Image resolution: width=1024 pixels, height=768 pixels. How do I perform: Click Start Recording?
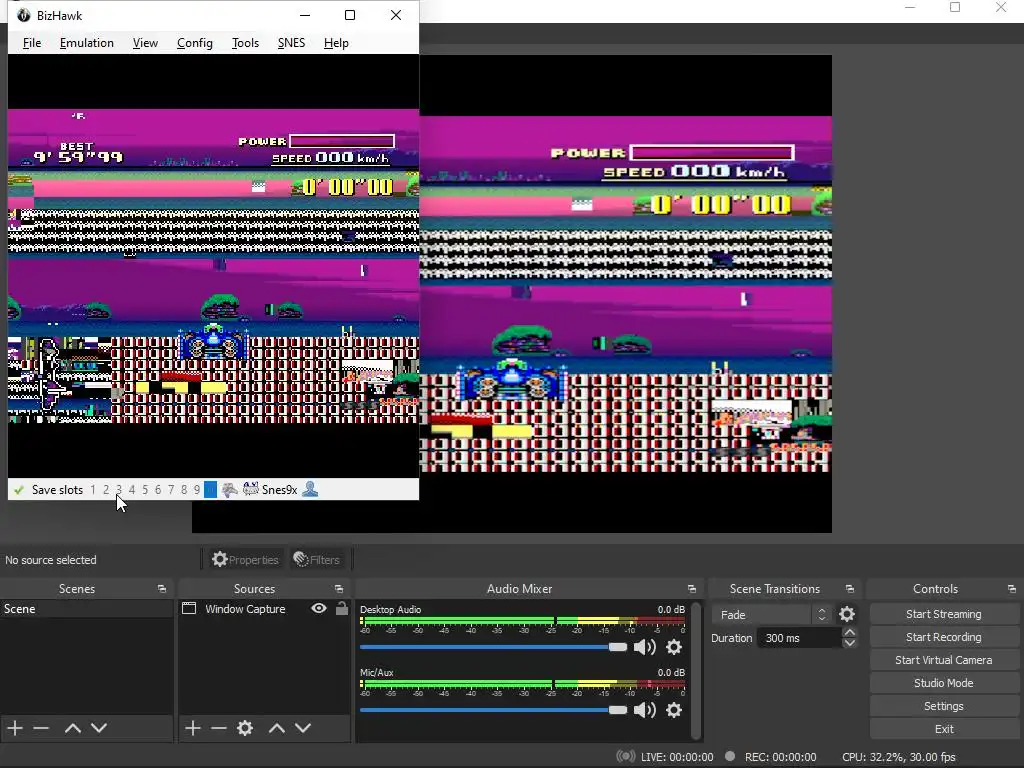point(944,637)
